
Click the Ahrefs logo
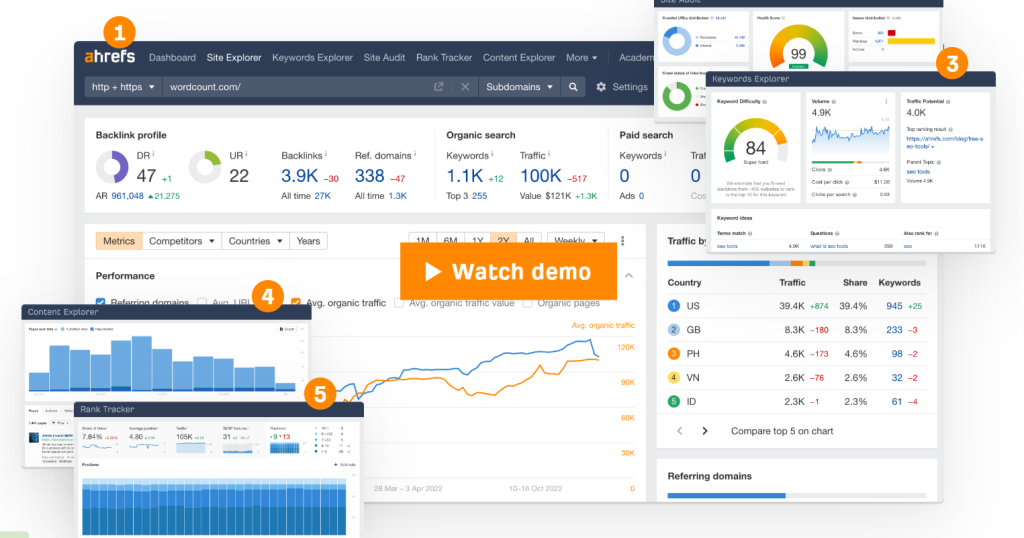(x=110, y=58)
